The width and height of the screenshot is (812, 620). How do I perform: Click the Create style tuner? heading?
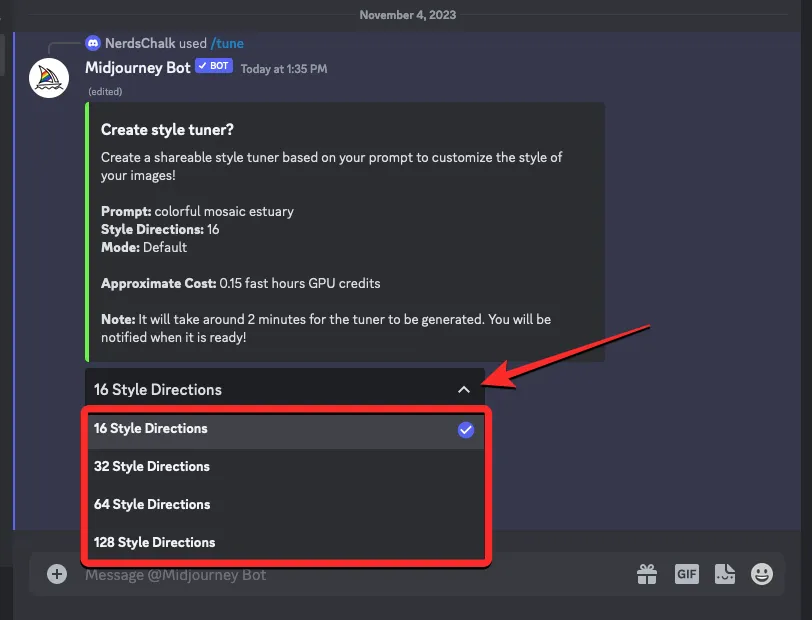167,129
